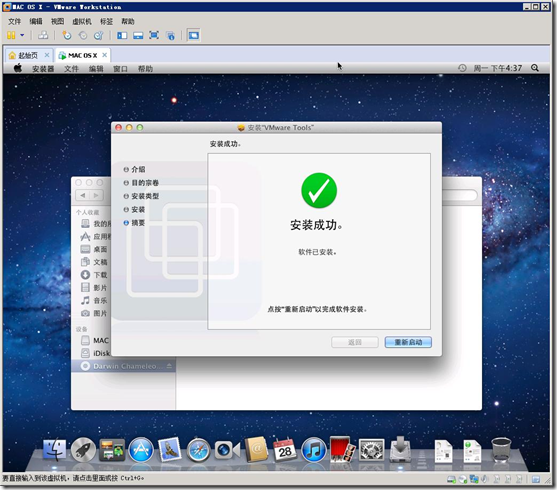
Task: Click the console thumbnail bar toolbar icon
Action: pyautogui.click(x=138, y=35)
